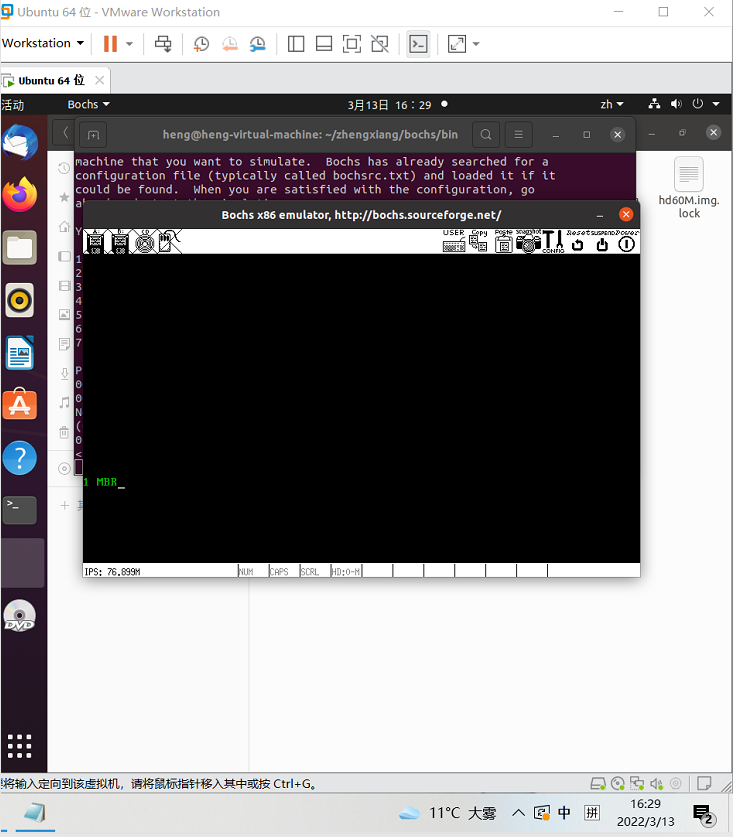Viewport: 733px width, 837px height.
Task: Select the hd60M.img.lock file
Action: (689, 188)
